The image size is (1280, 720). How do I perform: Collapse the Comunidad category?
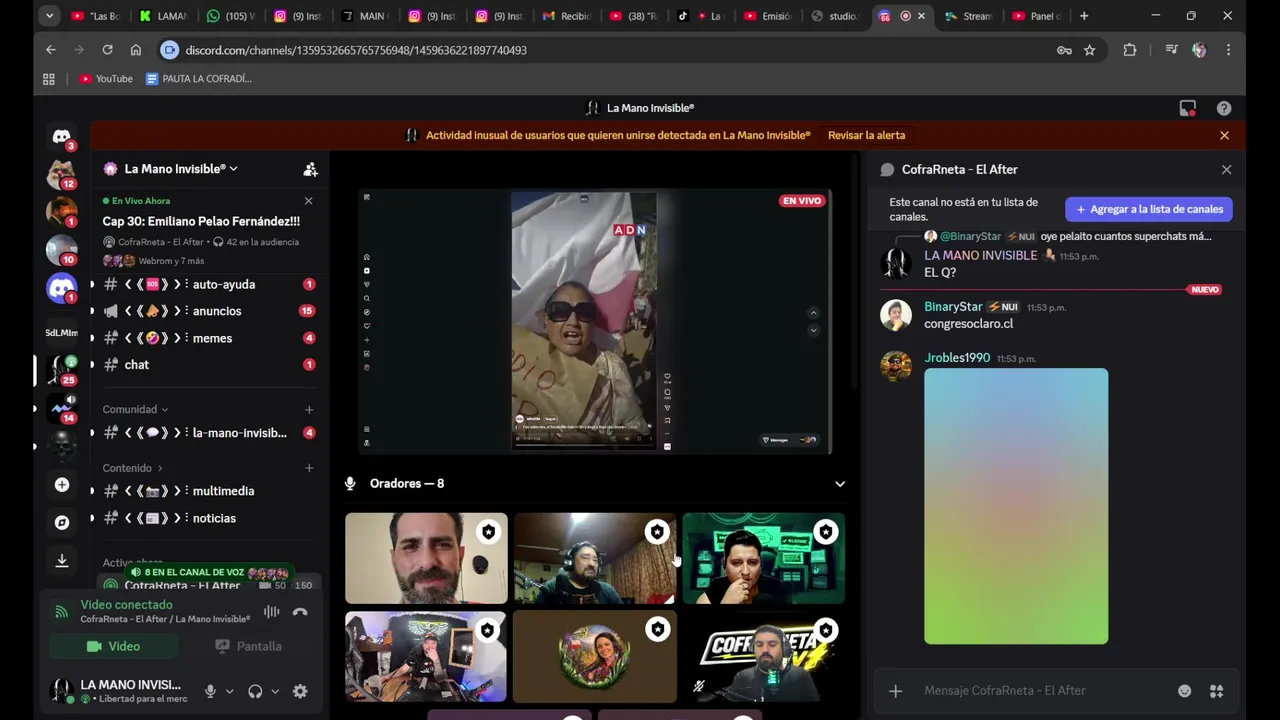[x=135, y=409]
